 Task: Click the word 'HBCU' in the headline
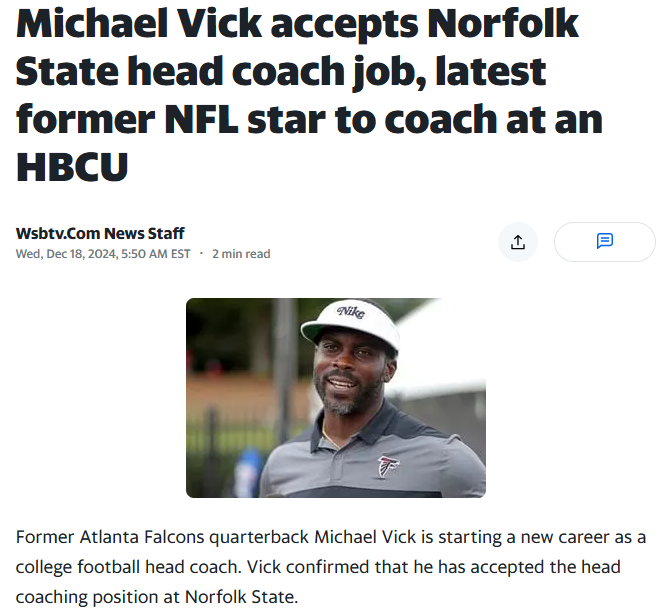(x=72, y=167)
